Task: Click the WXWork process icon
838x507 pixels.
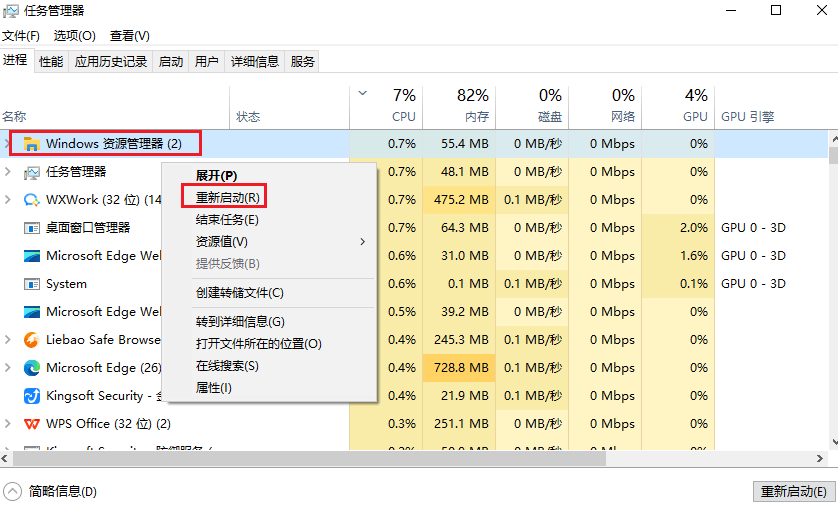Action: click(x=32, y=200)
